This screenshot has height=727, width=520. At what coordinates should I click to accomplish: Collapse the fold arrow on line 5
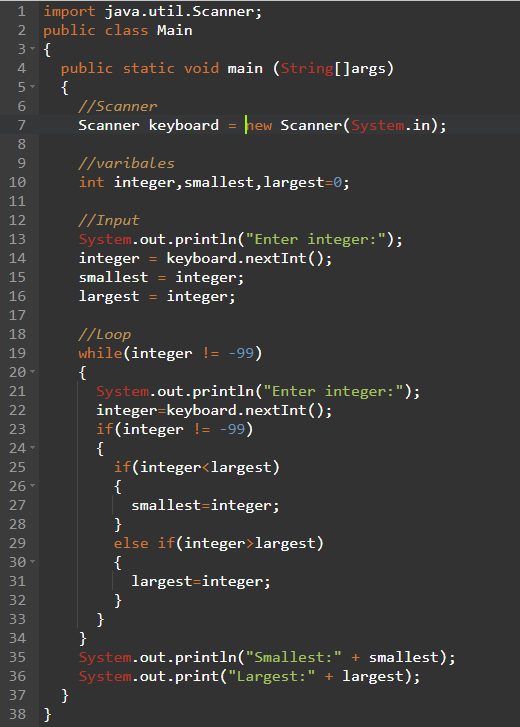point(32,87)
